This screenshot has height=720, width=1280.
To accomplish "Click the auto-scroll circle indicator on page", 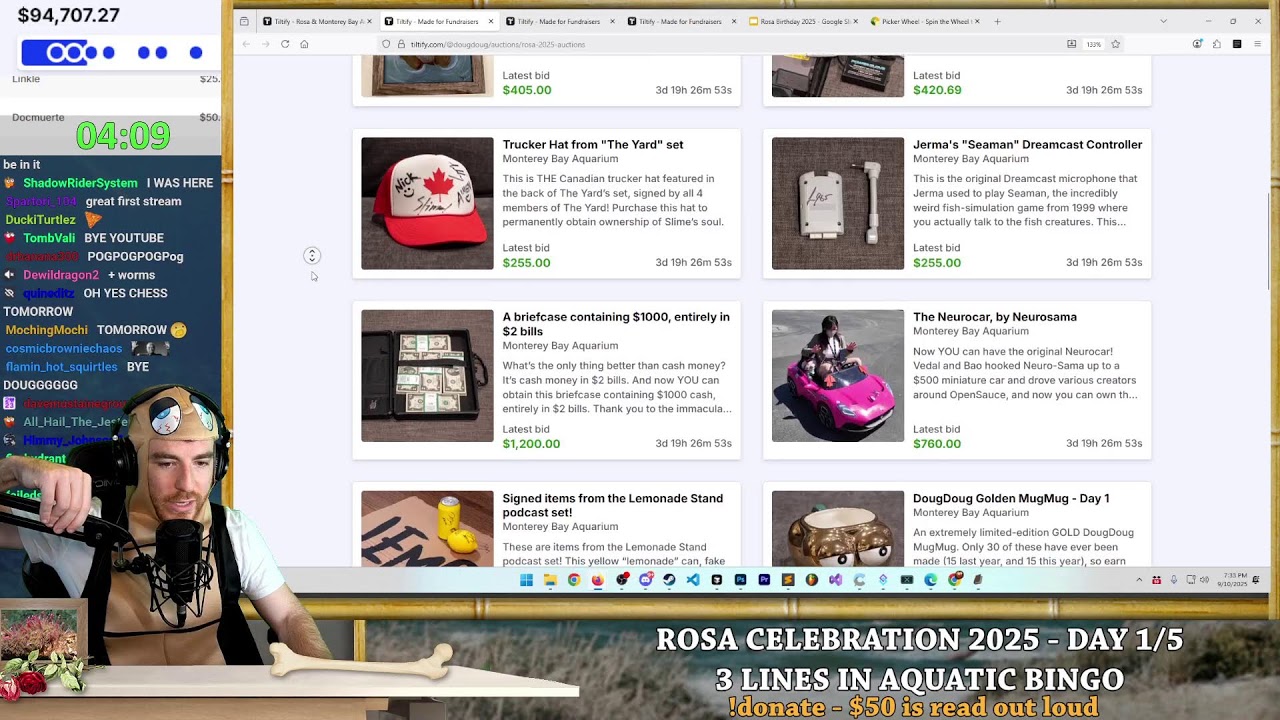I will coord(312,256).
